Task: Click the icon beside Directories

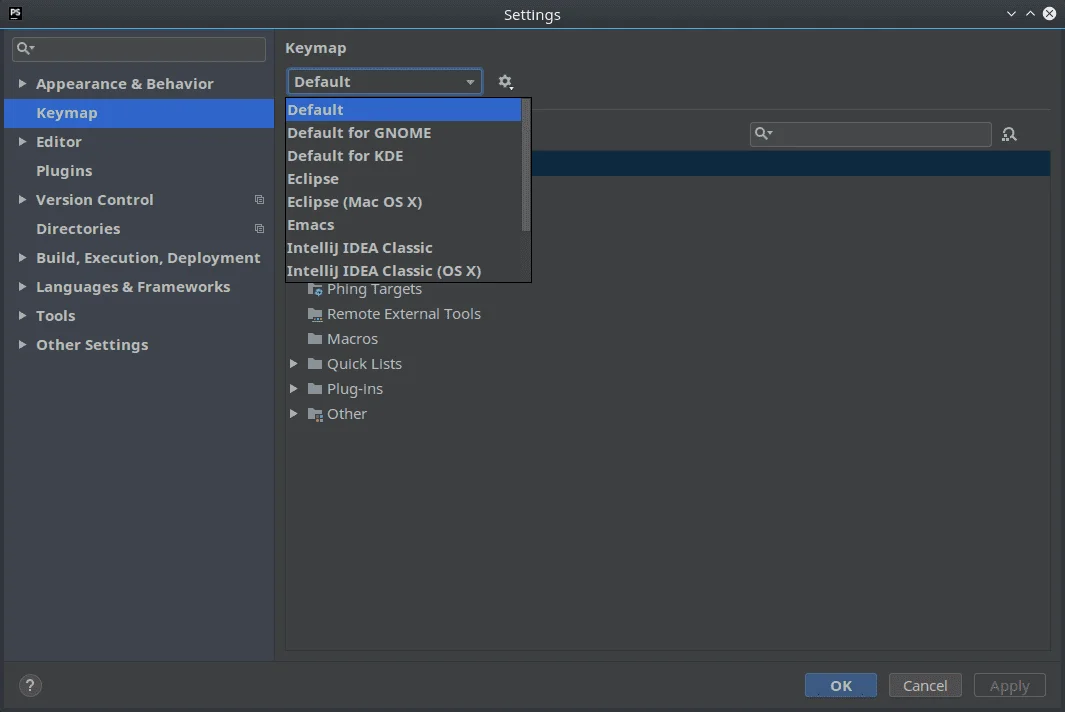Action: [259, 228]
